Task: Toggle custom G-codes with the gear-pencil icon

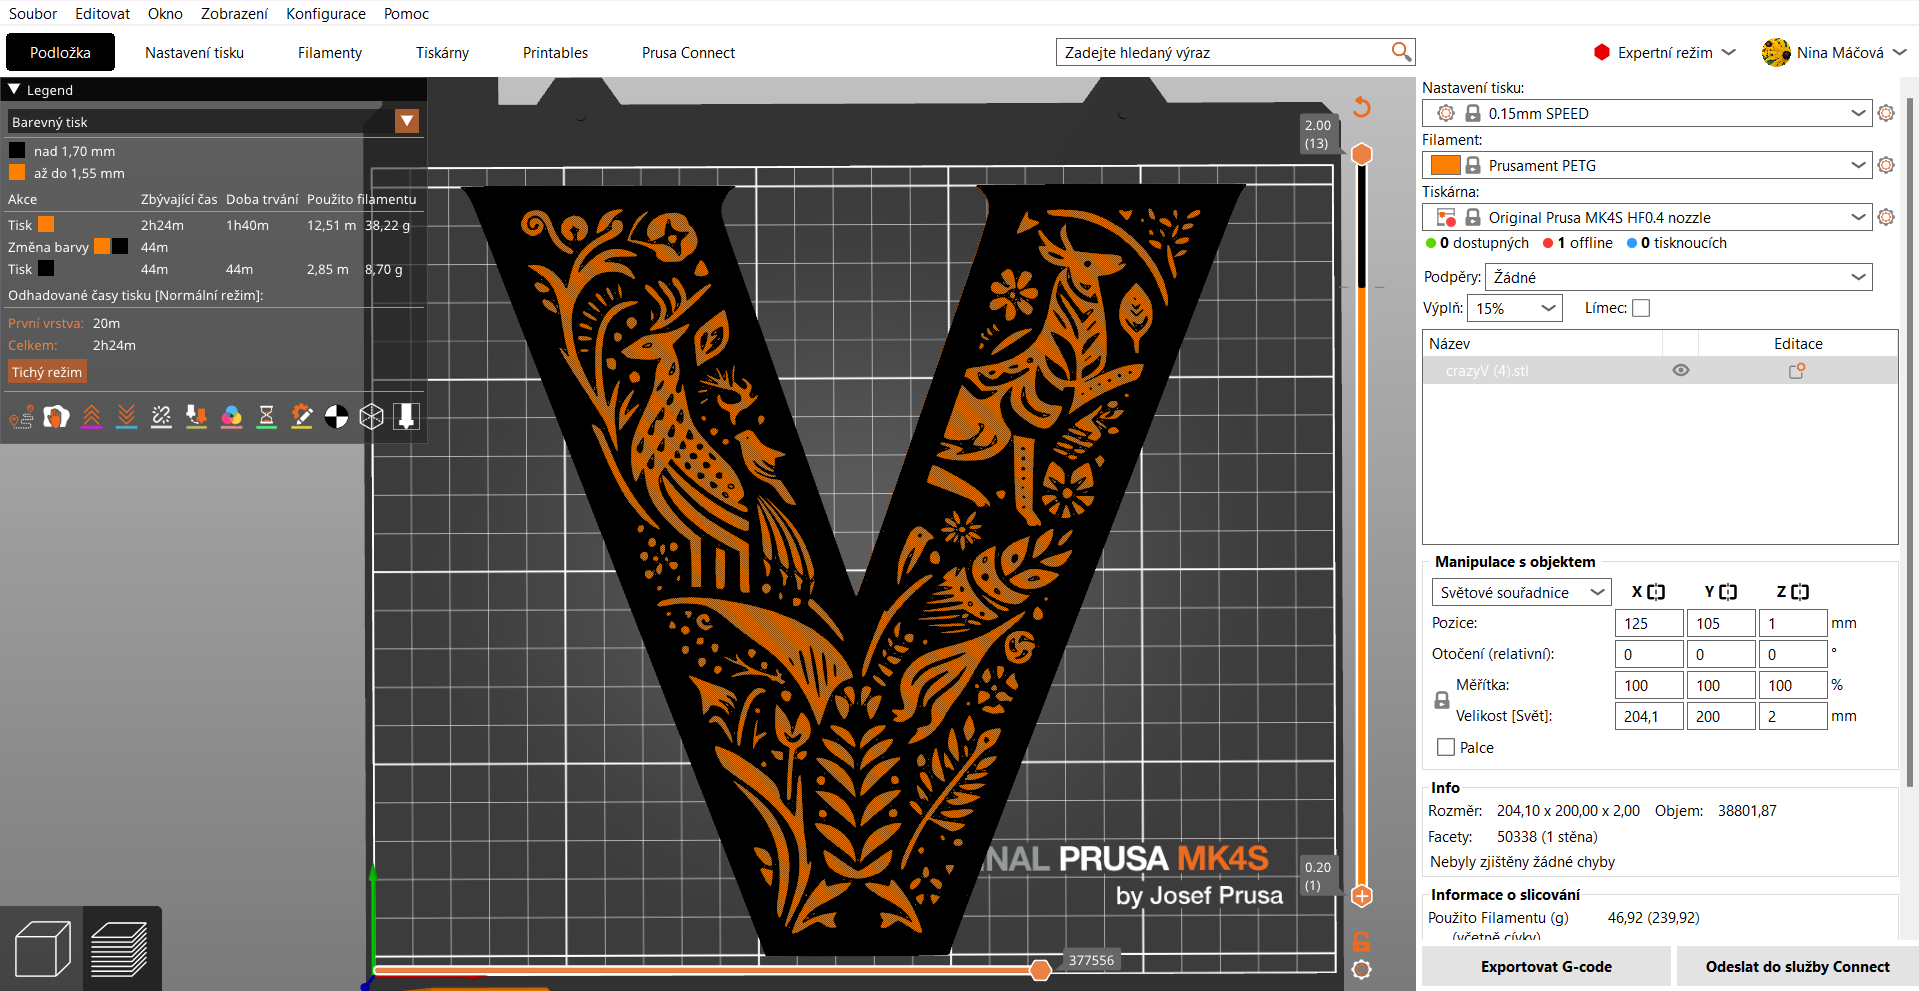Action: pos(302,416)
